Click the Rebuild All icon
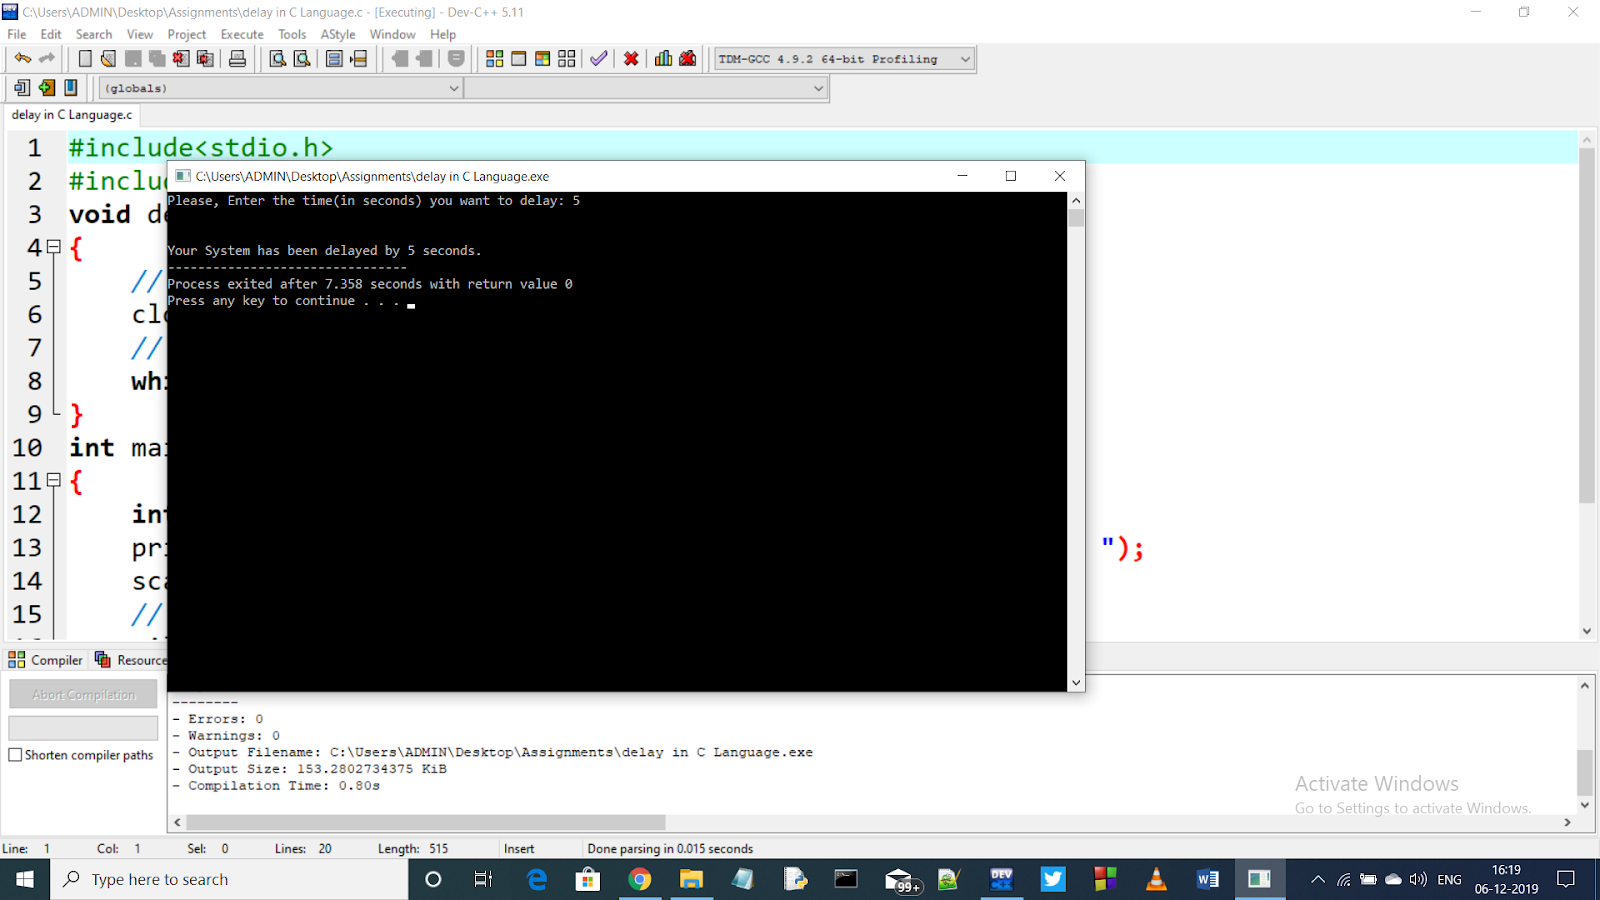1600x900 pixels. point(565,58)
